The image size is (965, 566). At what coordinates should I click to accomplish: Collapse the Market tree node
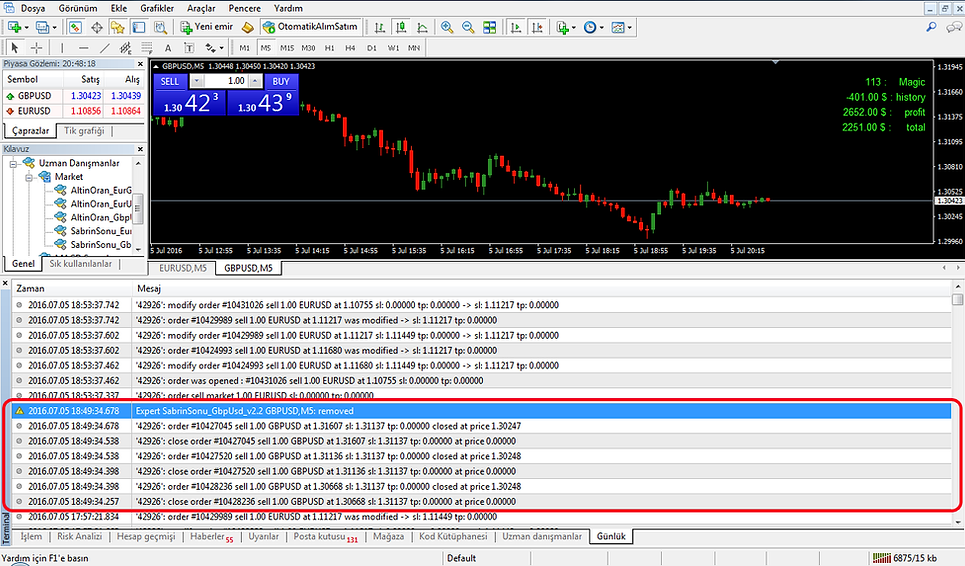click(29, 177)
